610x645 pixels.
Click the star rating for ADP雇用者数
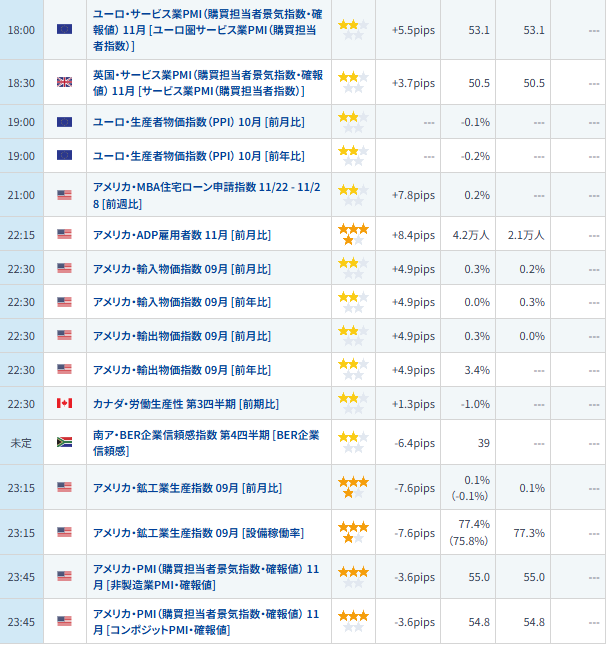(352, 234)
